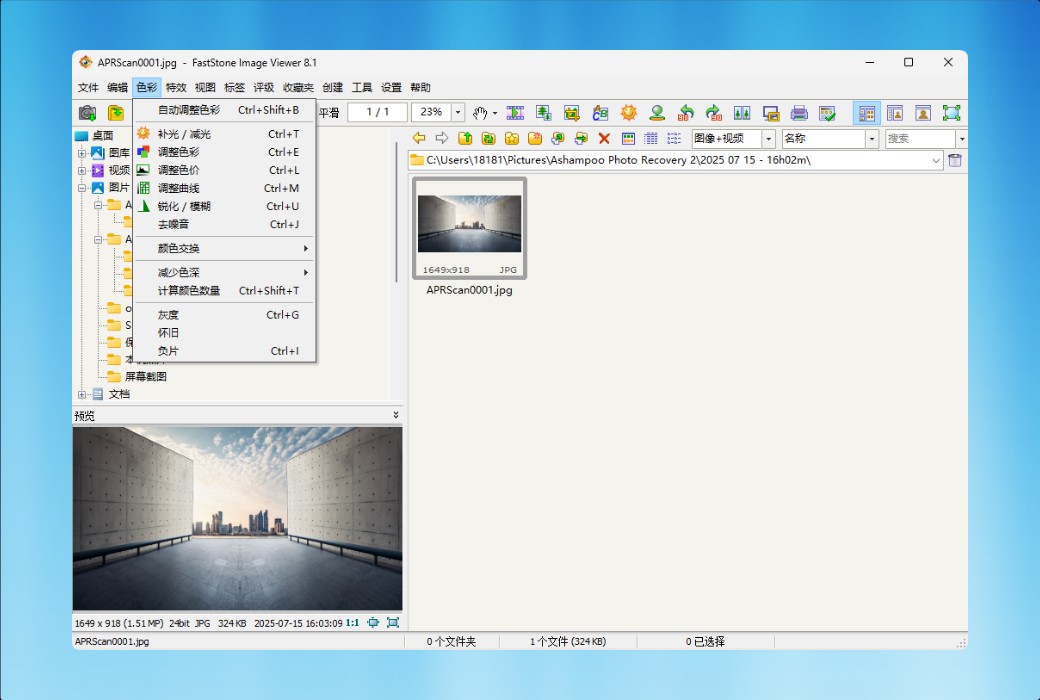This screenshot has height=700, width=1040.
Task: Click the compare images two-trees icon
Action: (742, 113)
